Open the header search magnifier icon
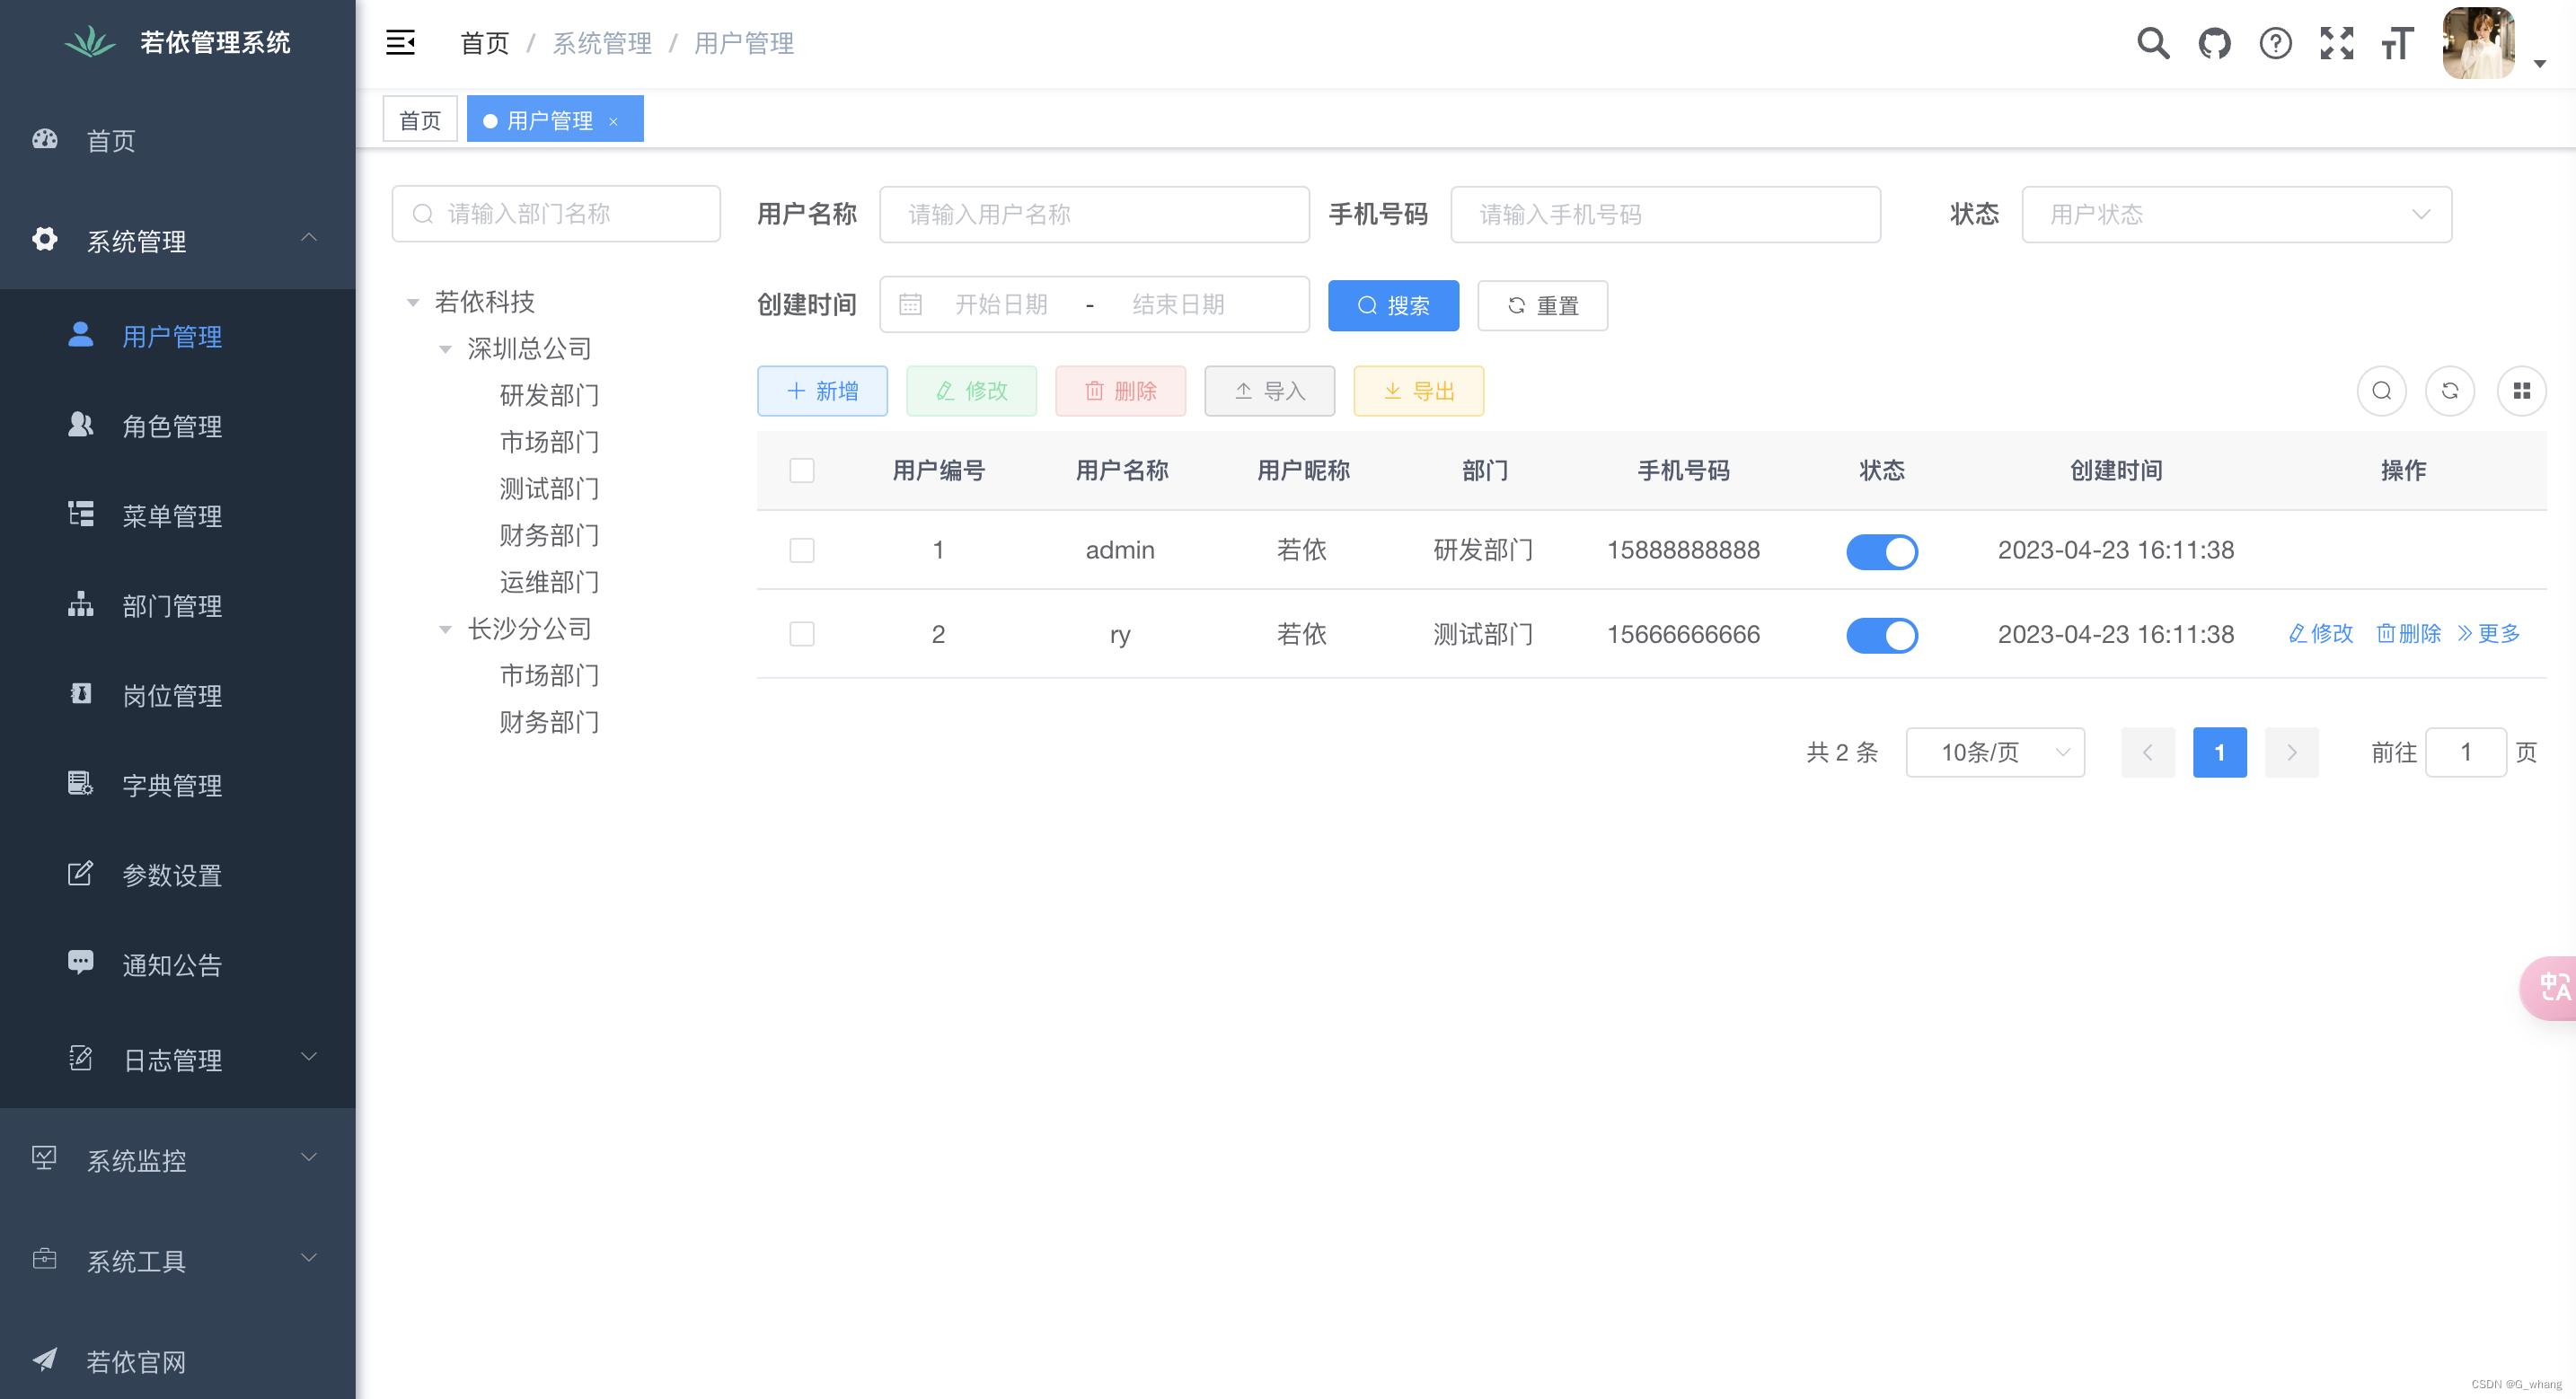Viewport: 2576px width, 1399px height. pos(2152,43)
